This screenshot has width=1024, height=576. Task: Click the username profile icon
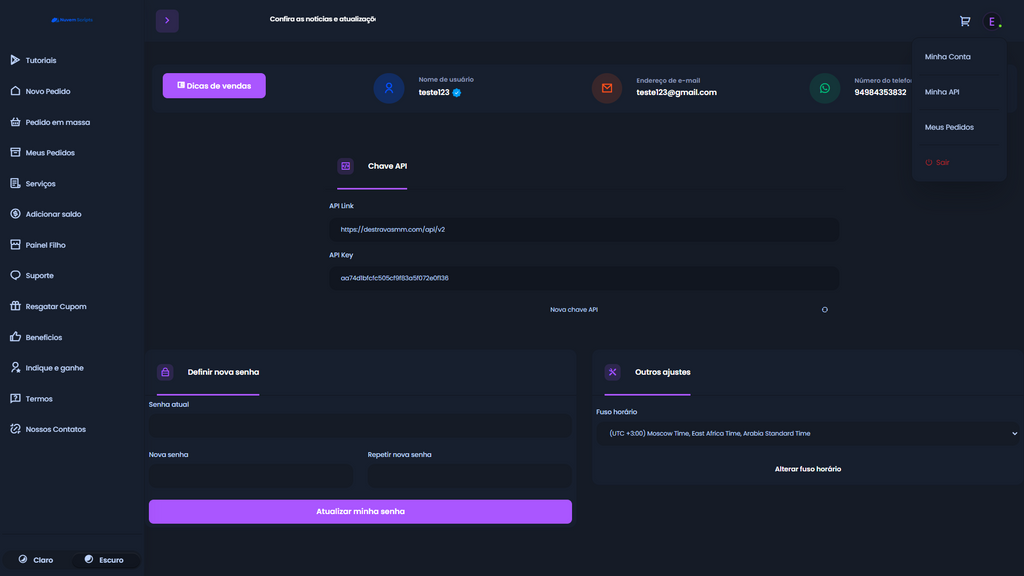click(389, 88)
